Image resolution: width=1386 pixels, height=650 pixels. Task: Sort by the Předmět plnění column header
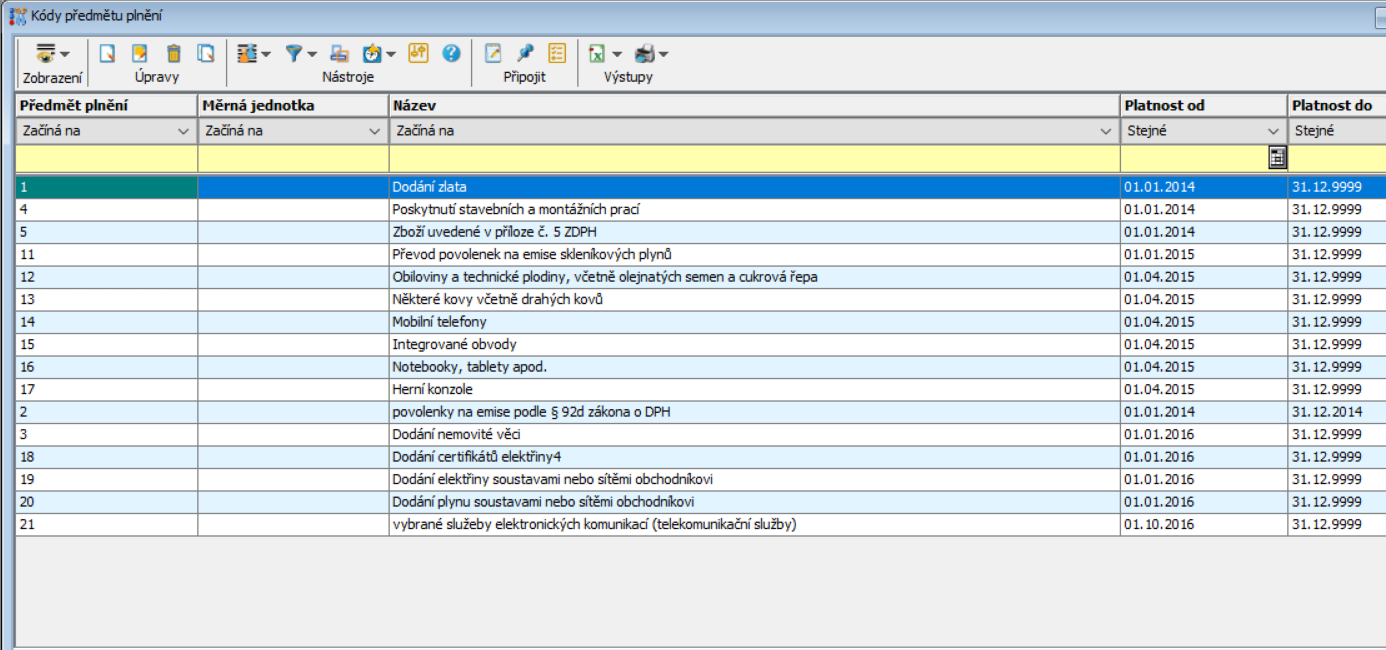point(107,105)
